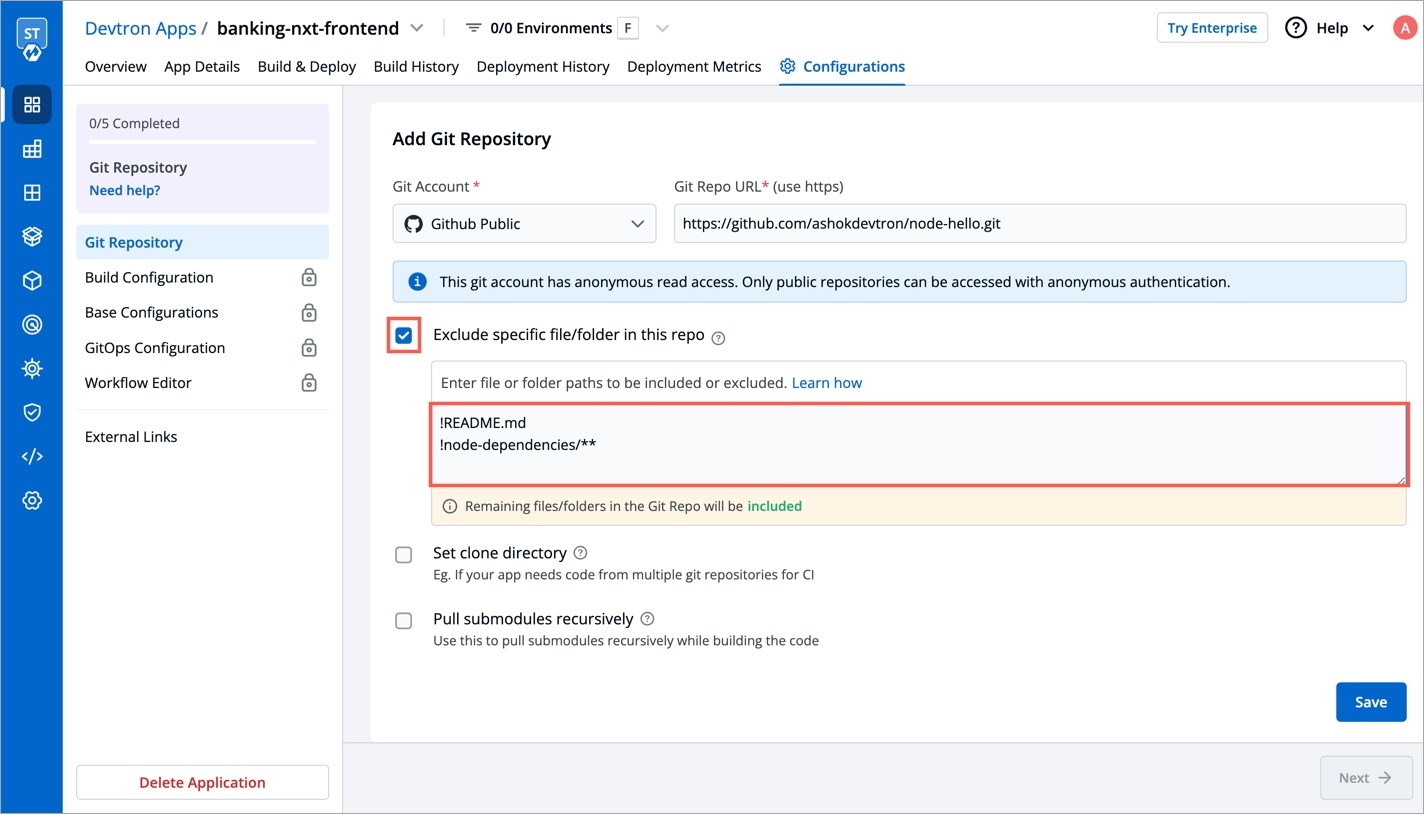This screenshot has width=1424, height=814.
Task: Uncheck Exclude specific file/folder in this repo
Action: 404,336
